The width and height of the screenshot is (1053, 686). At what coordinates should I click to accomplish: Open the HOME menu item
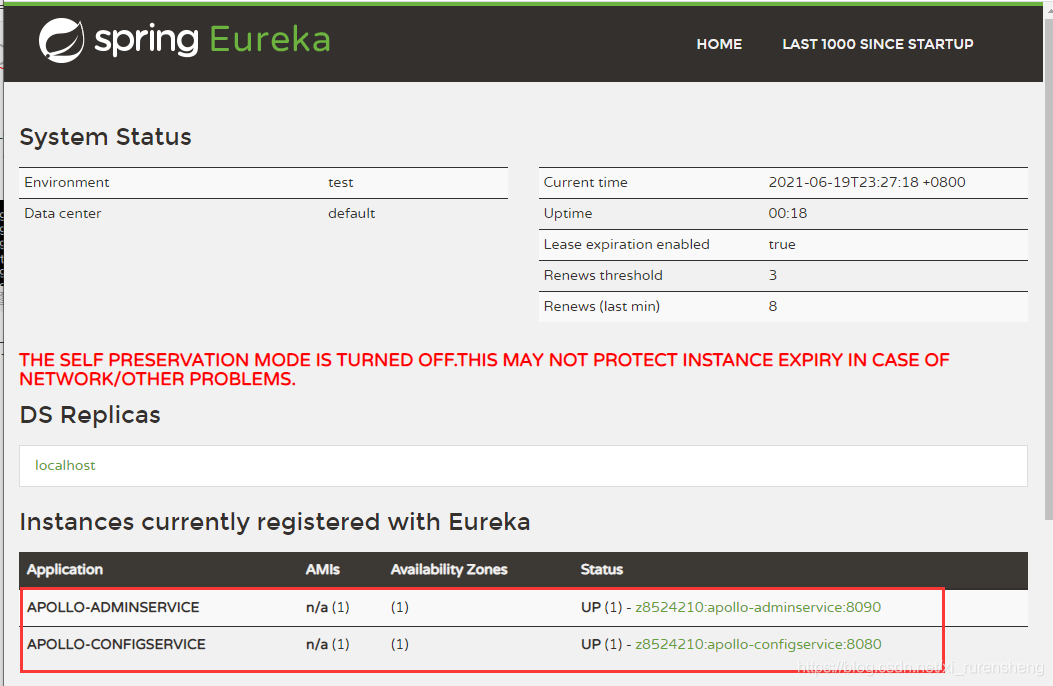click(719, 44)
